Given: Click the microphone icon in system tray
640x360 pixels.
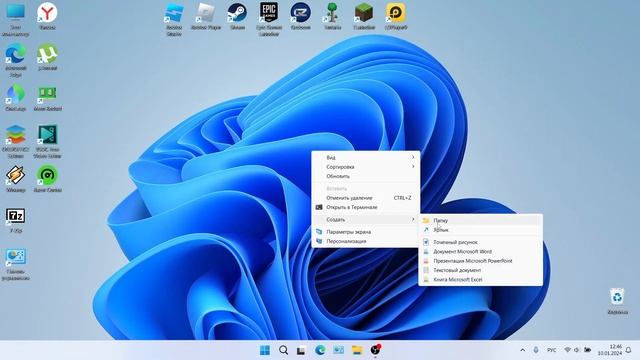Looking at the screenshot, I should (x=536, y=350).
